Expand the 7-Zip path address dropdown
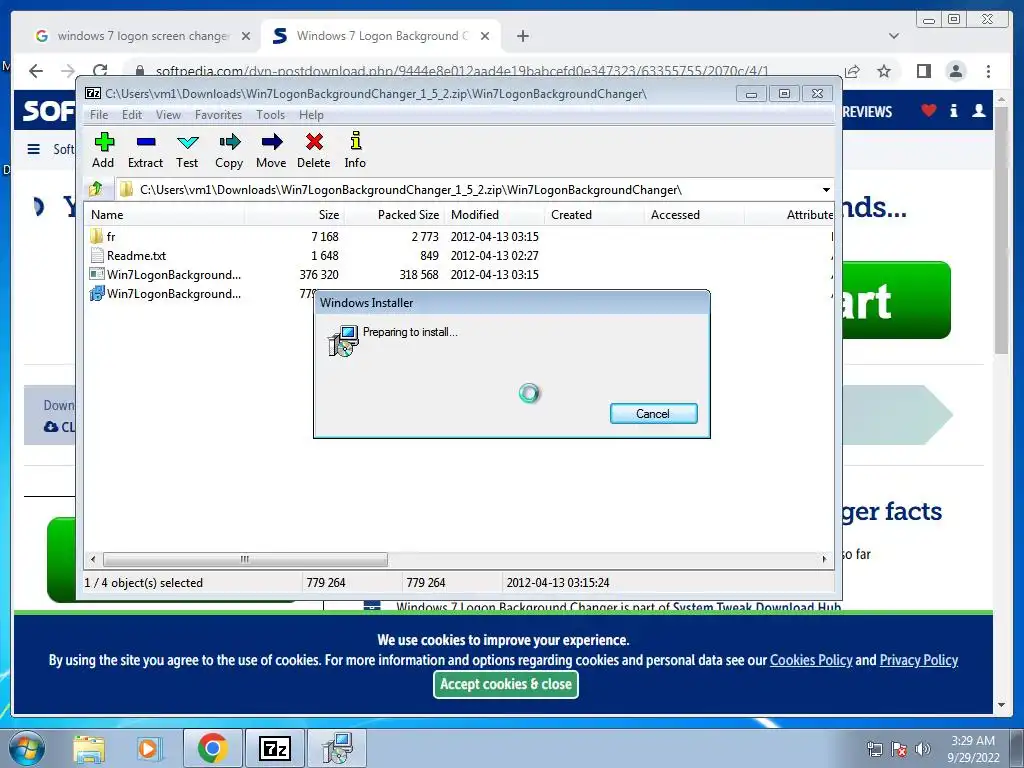This screenshot has width=1024, height=768. (x=826, y=190)
